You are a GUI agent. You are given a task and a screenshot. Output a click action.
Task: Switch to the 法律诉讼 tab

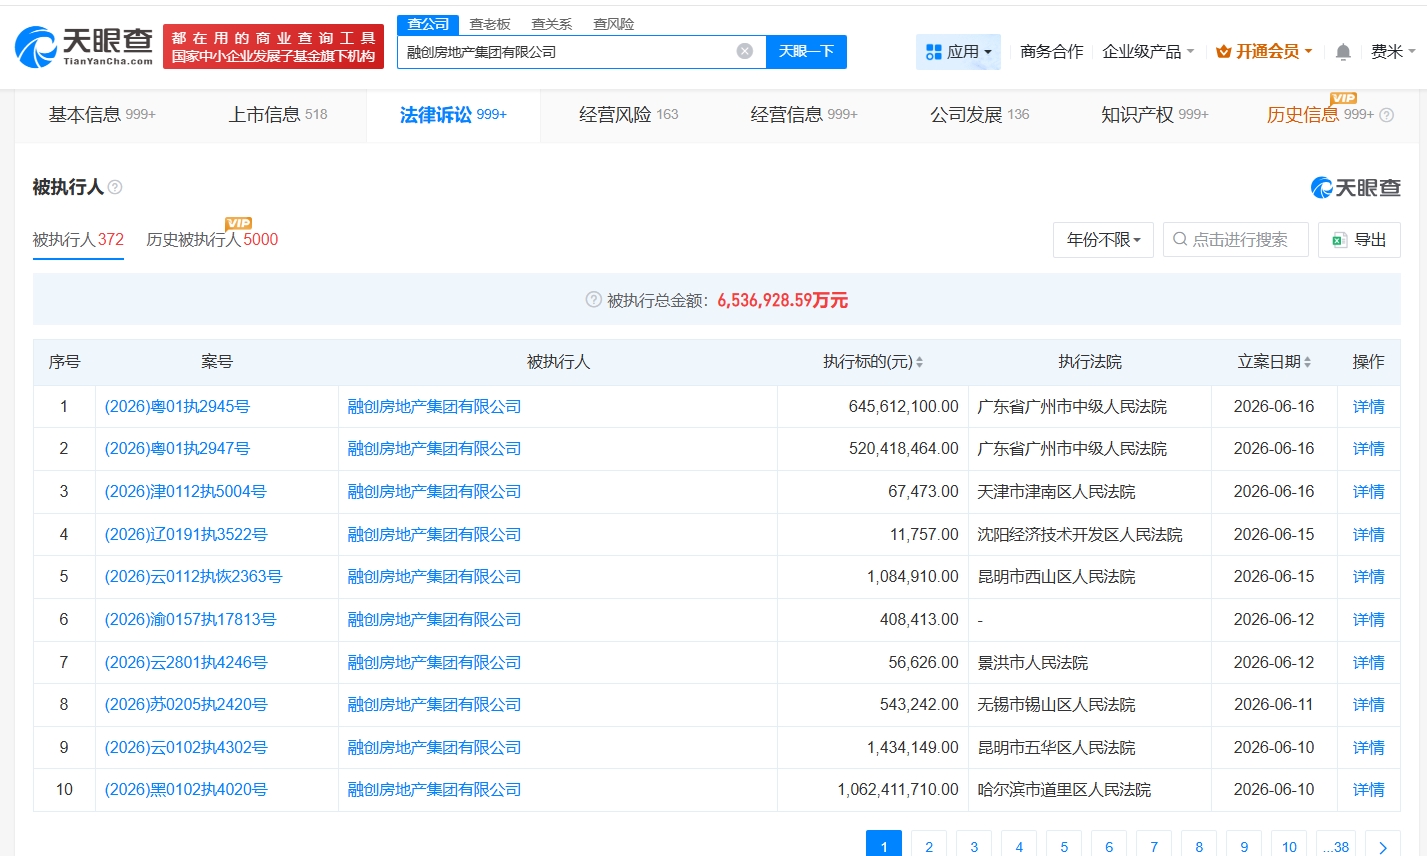(453, 115)
